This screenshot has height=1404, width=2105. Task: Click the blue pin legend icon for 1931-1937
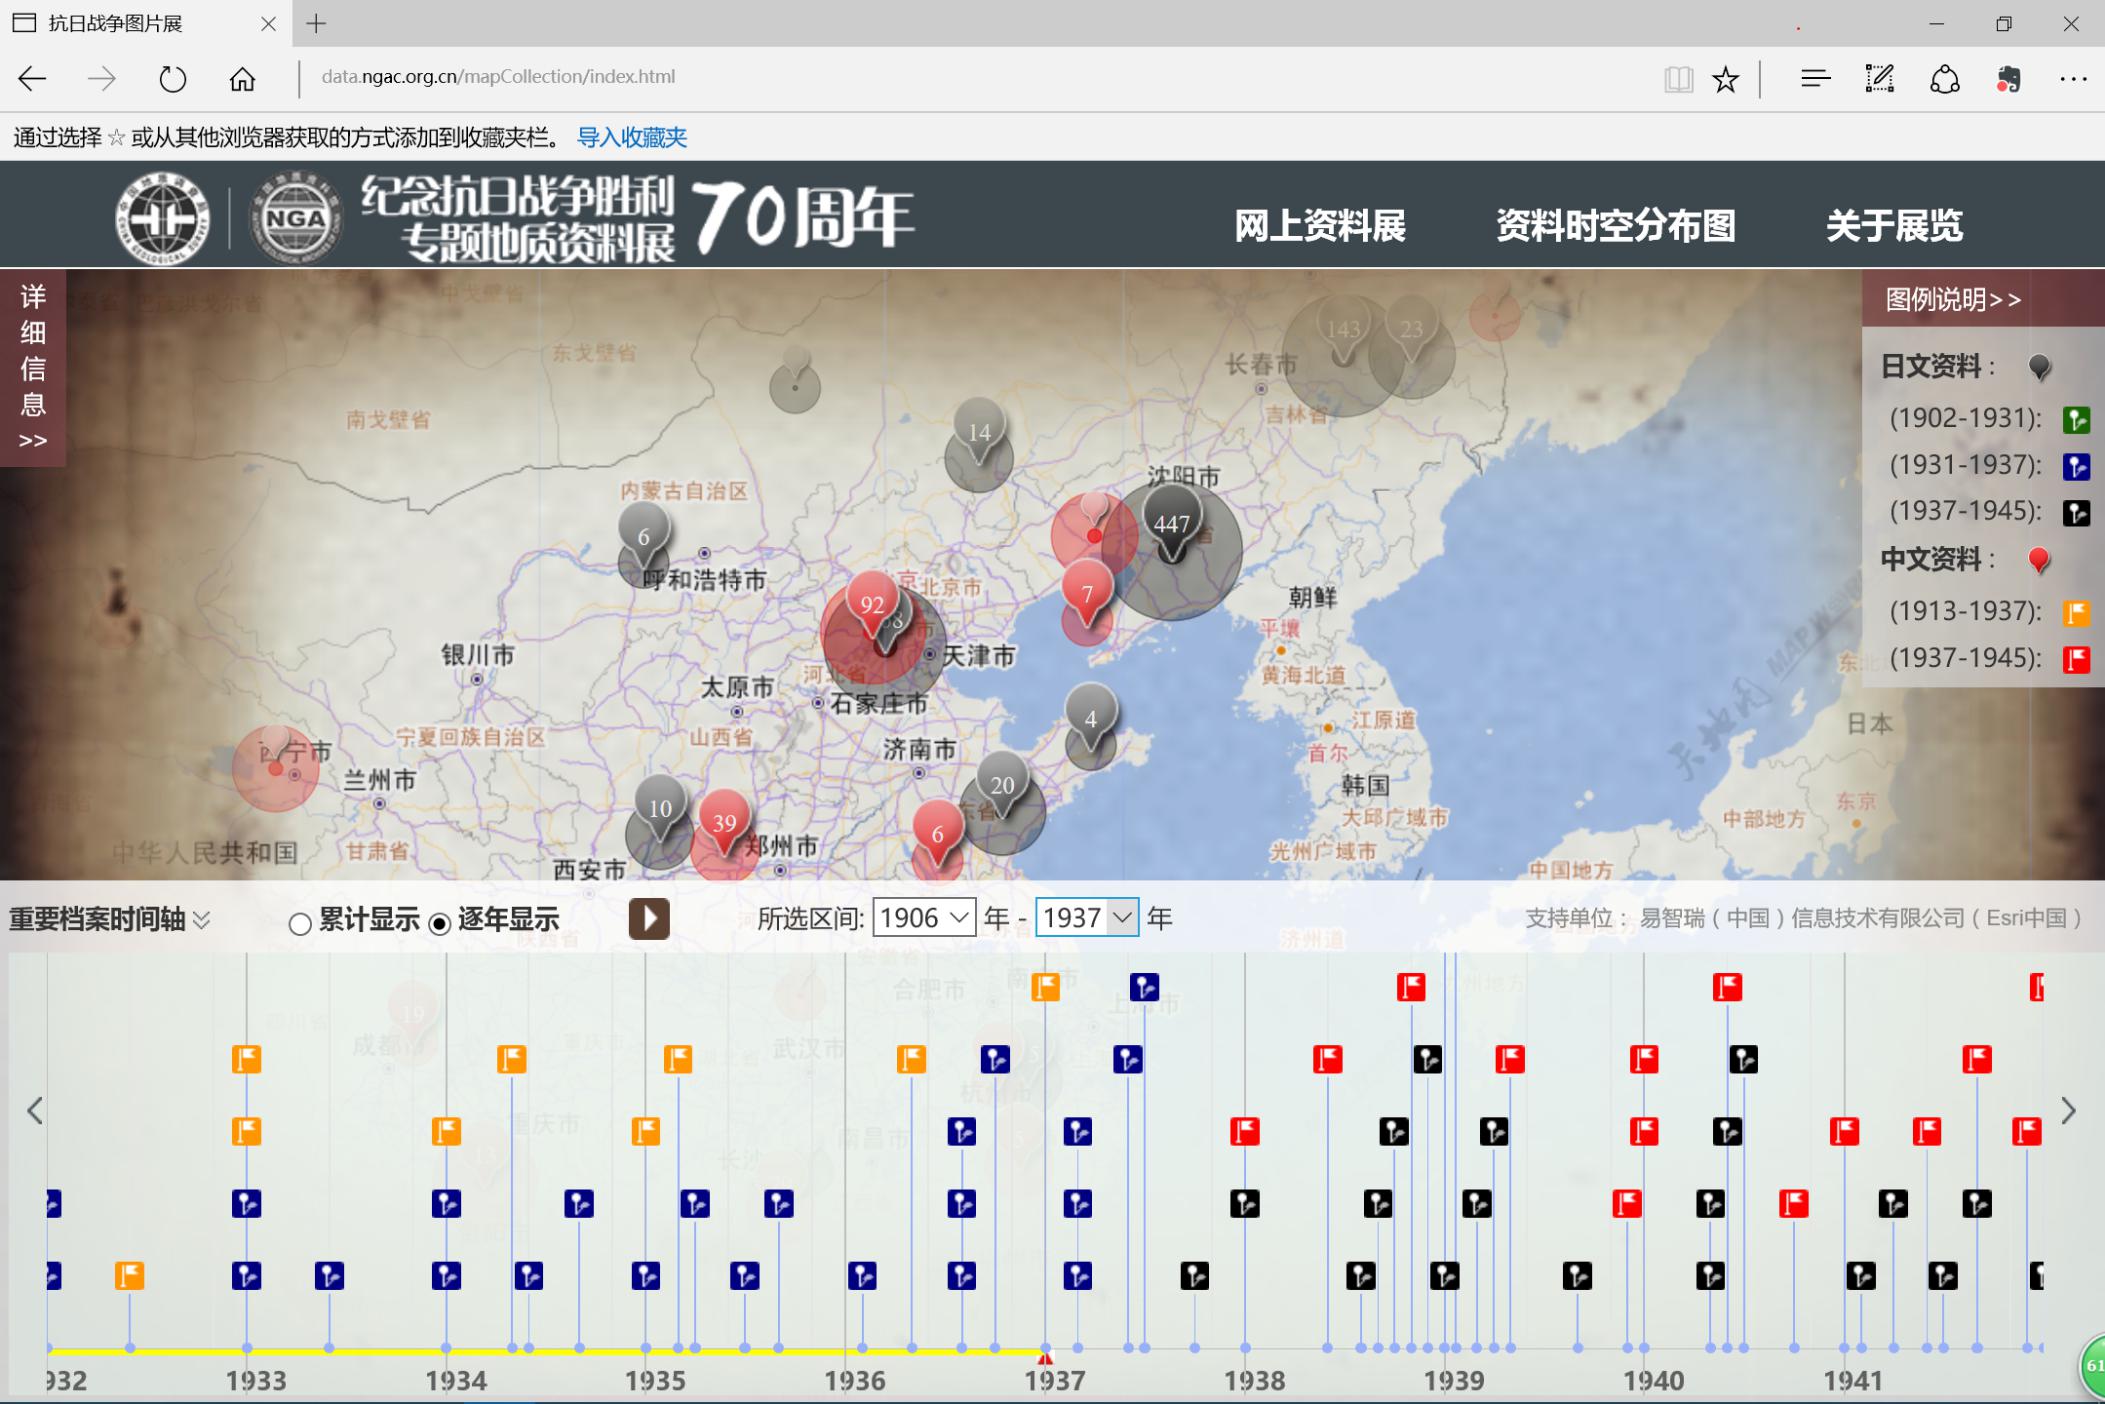2075,465
